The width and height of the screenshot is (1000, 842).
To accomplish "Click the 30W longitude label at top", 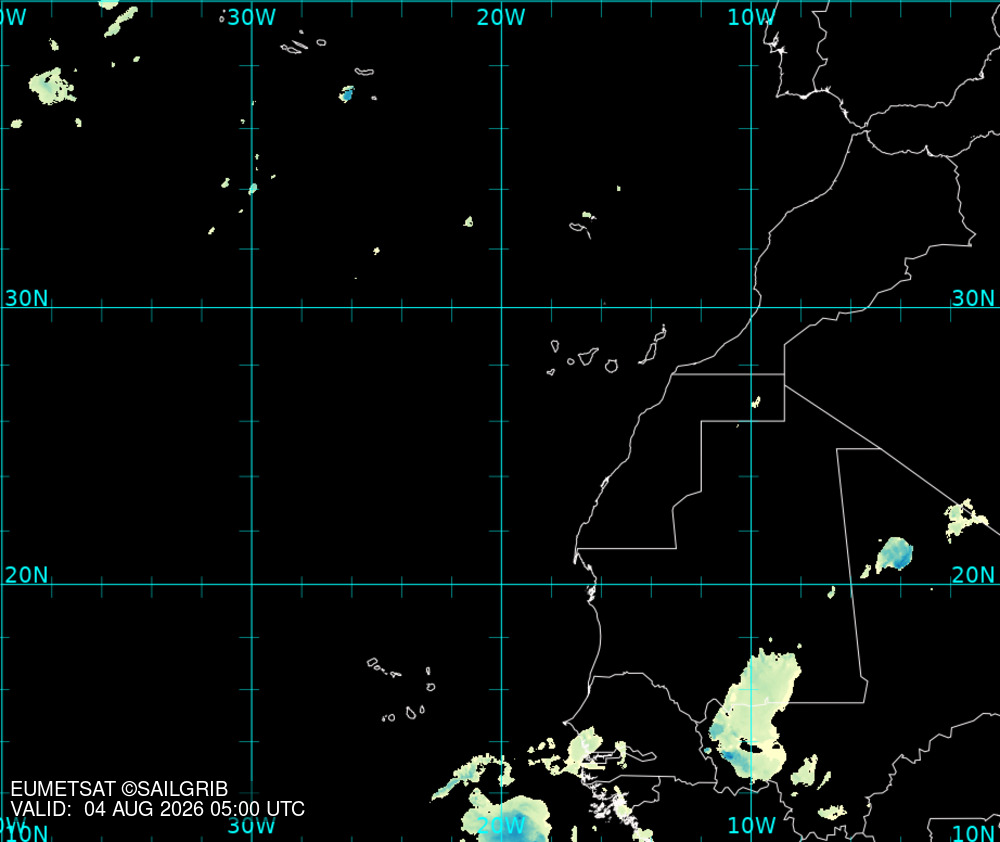I will (x=251, y=17).
